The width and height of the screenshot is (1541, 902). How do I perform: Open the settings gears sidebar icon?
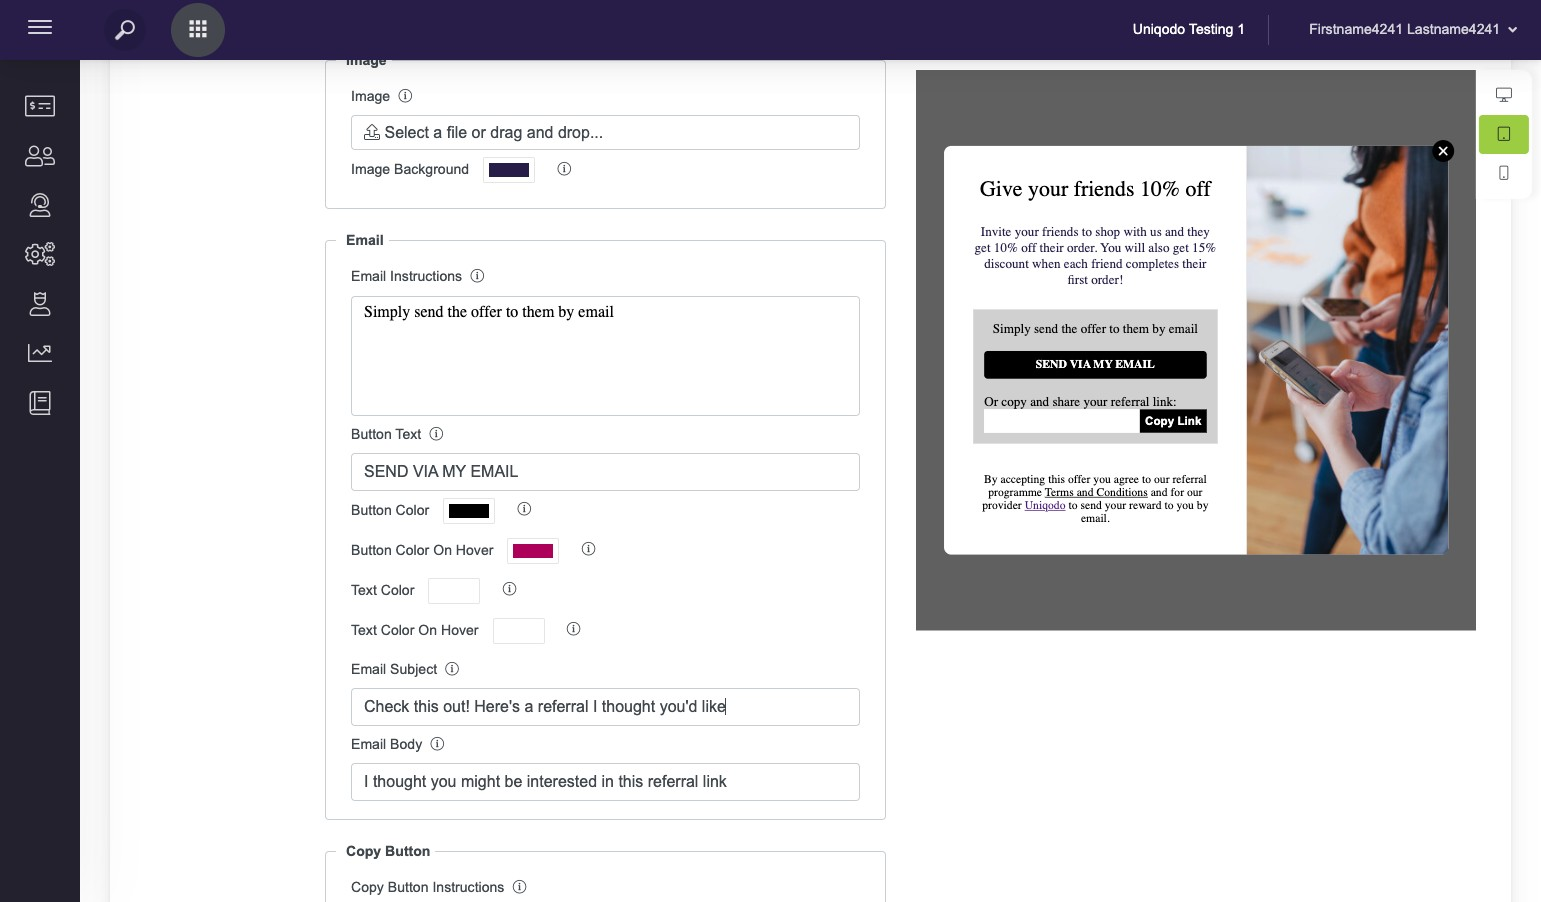click(40, 254)
